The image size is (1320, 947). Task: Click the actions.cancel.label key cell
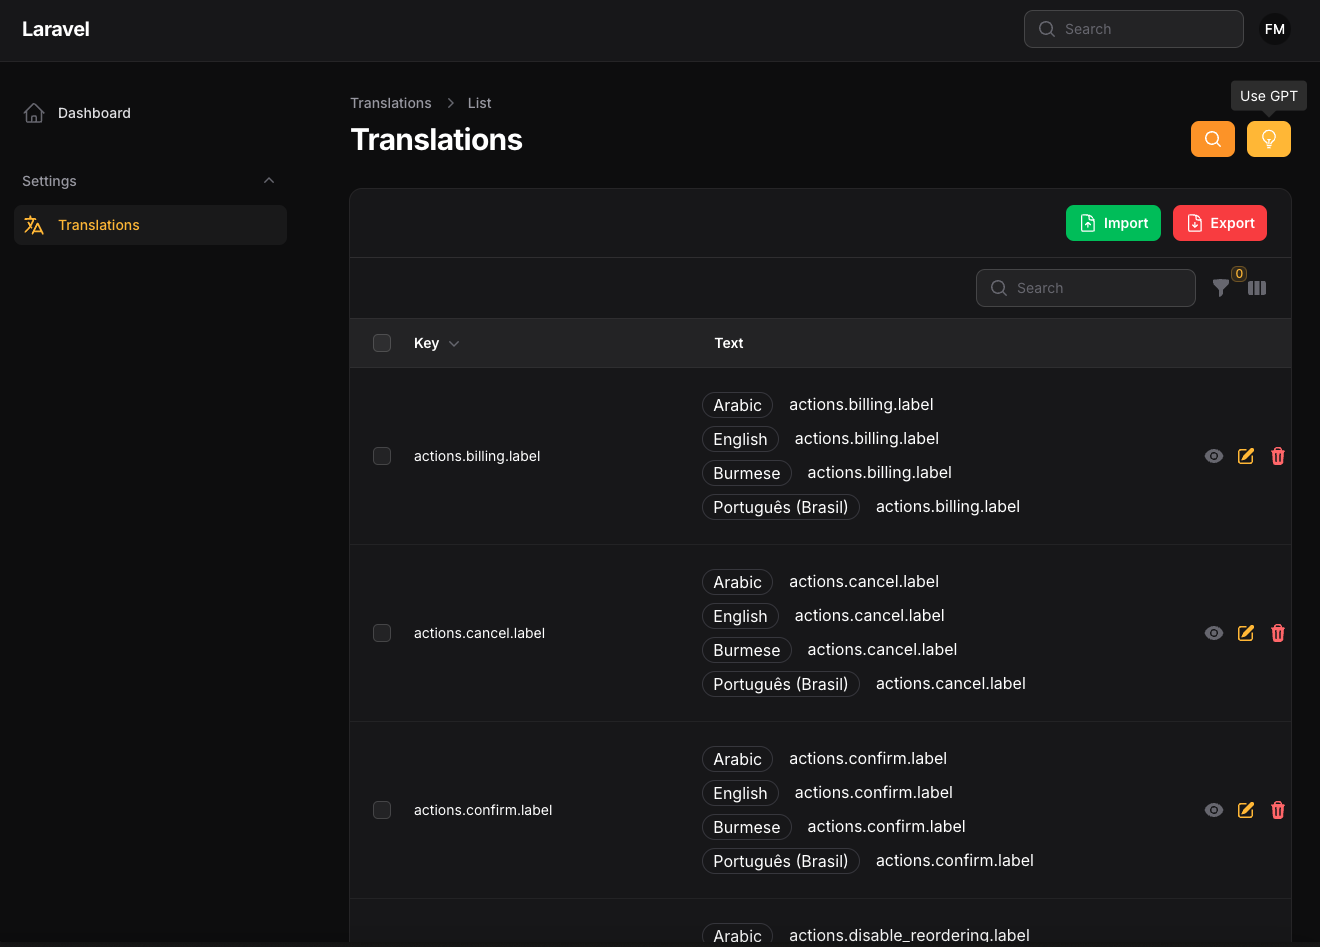click(x=479, y=633)
